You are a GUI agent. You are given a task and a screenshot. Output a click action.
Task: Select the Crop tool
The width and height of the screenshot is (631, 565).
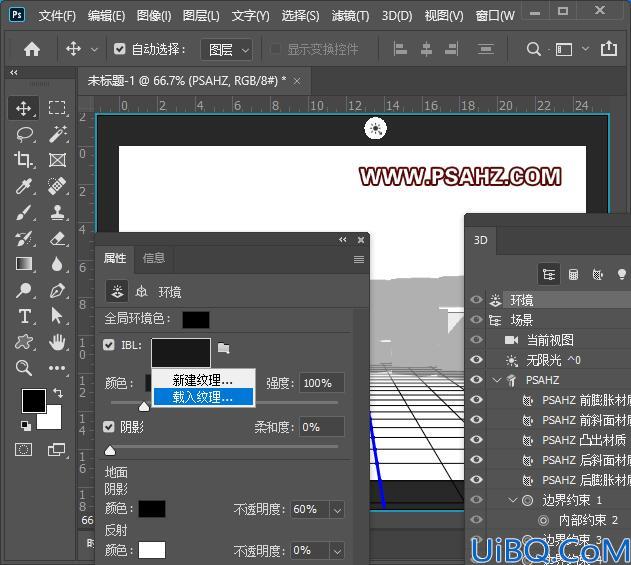[x=24, y=160]
